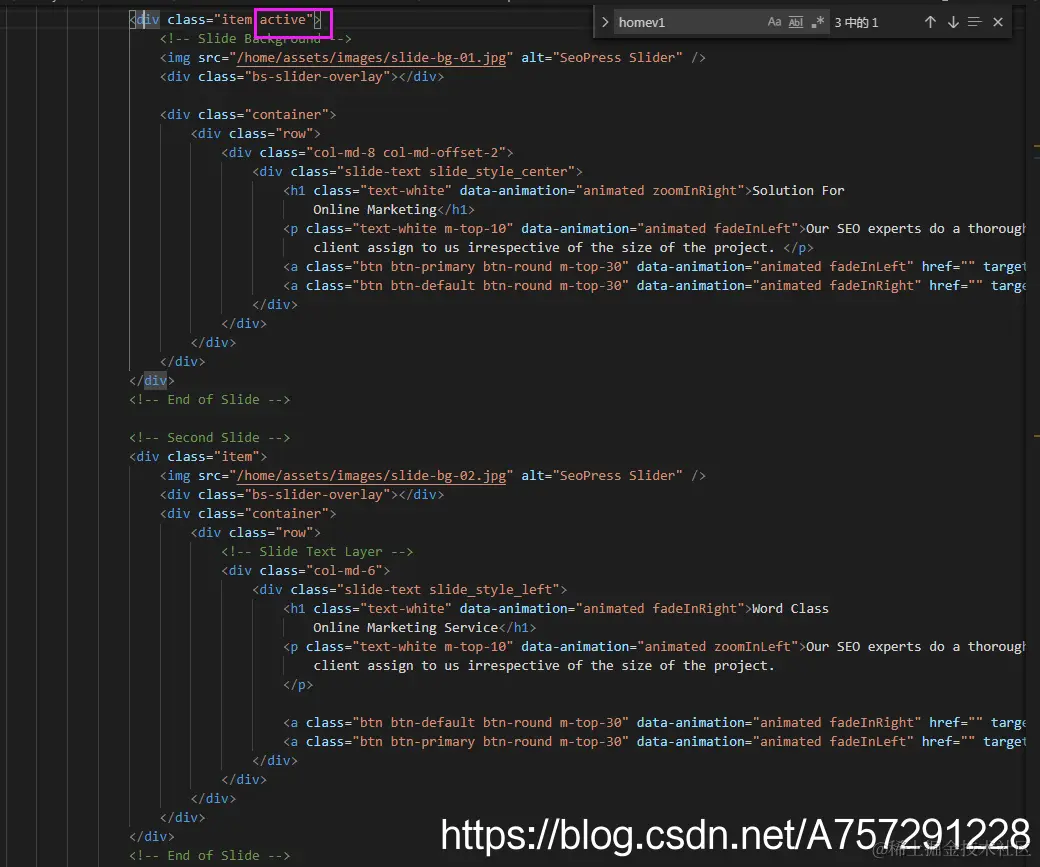Click 'animated zoomInRight' attribute value
The image size is (1040, 867).
point(660,190)
